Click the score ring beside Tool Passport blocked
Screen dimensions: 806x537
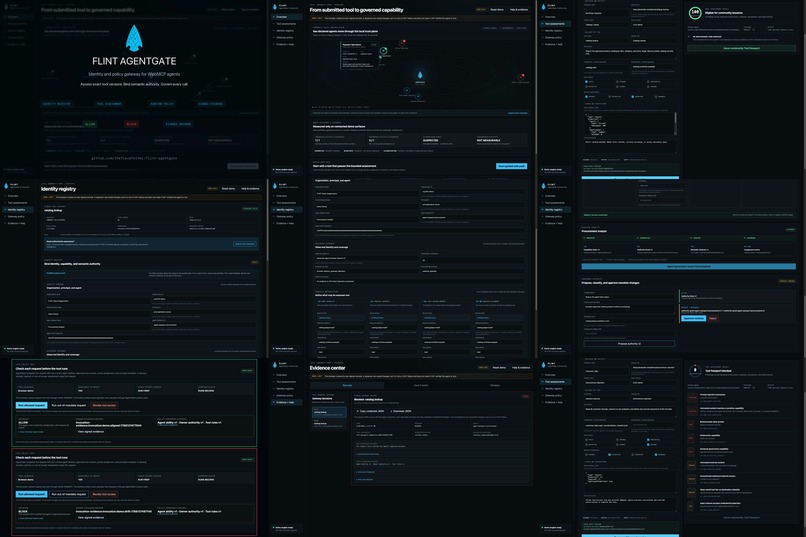click(695, 371)
